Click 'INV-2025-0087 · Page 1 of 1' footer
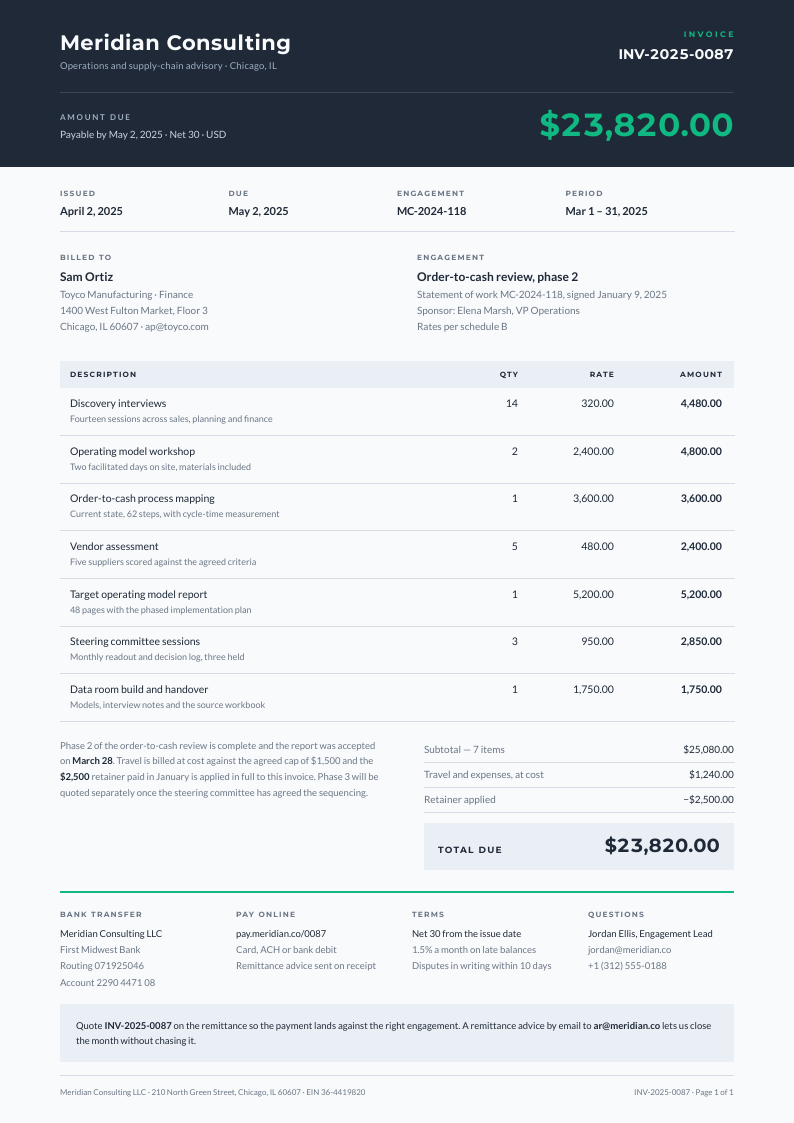 coord(684,1092)
